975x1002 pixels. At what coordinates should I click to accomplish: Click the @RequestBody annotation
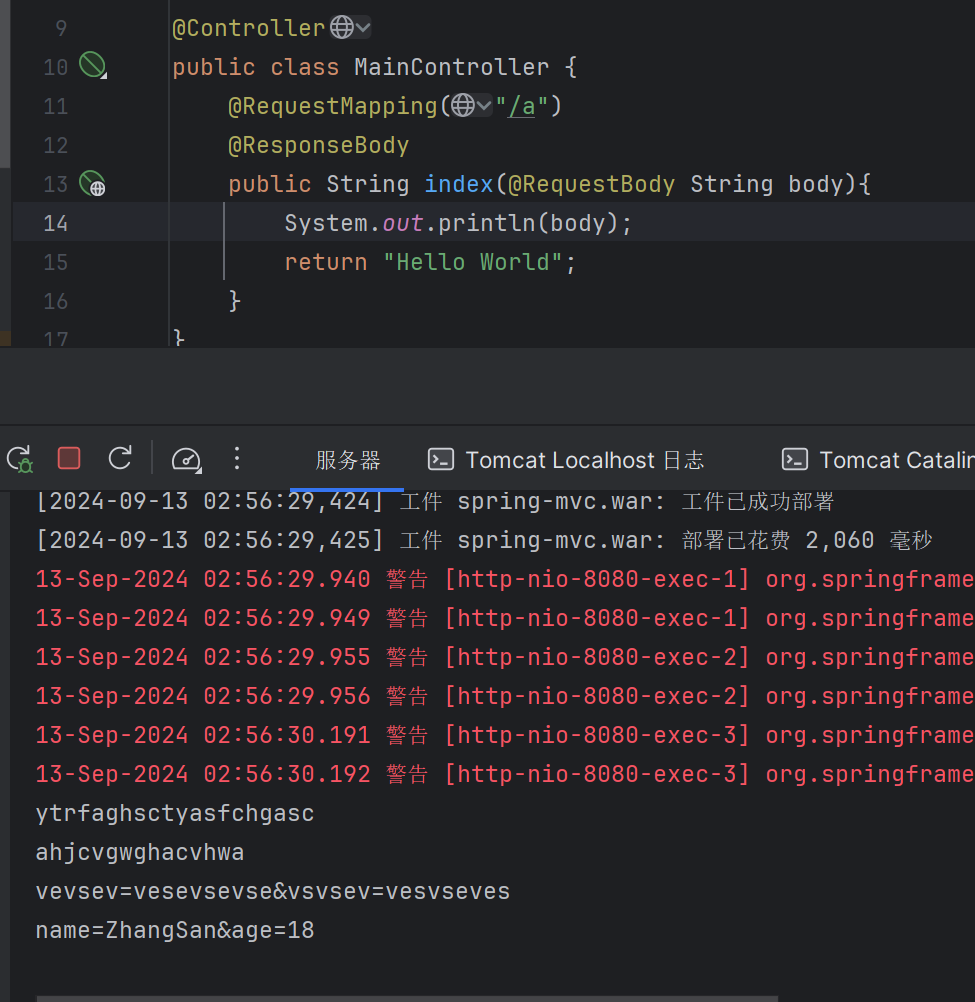click(x=592, y=184)
